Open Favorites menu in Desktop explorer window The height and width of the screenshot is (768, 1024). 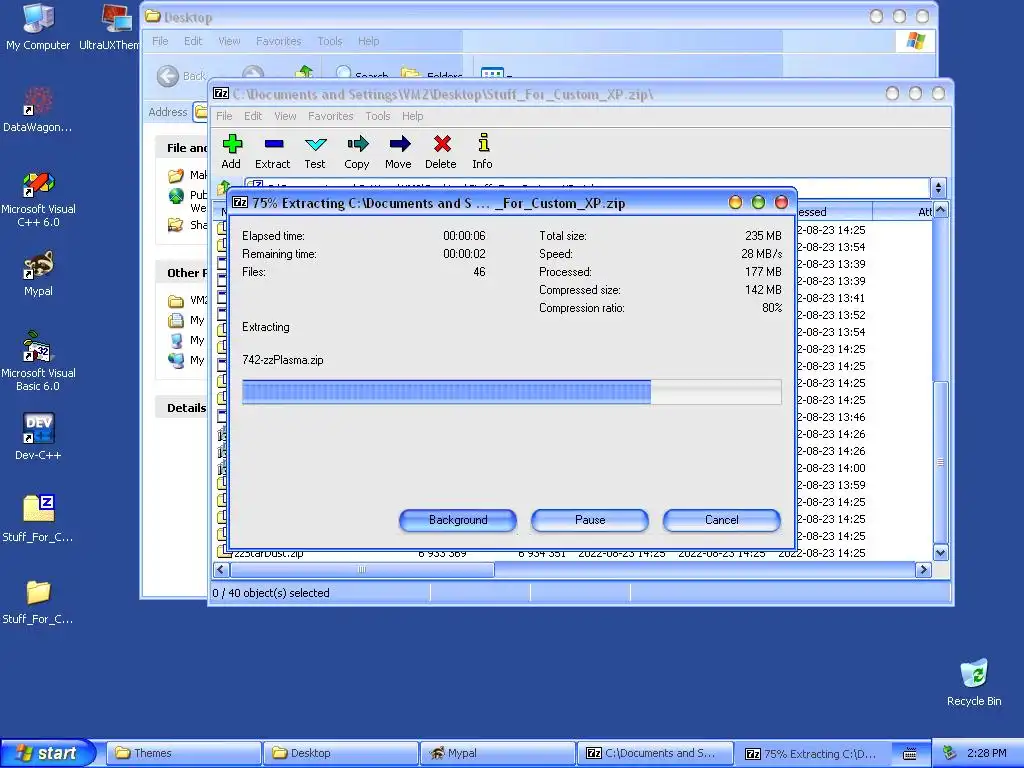tap(278, 41)
